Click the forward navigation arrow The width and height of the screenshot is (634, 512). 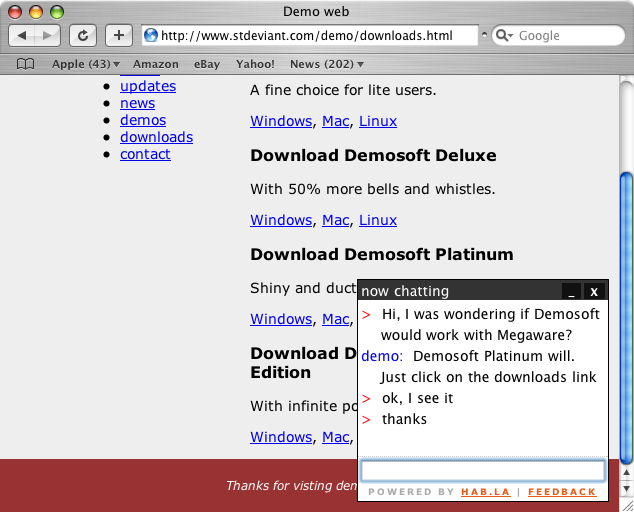[x=48, y=35]
